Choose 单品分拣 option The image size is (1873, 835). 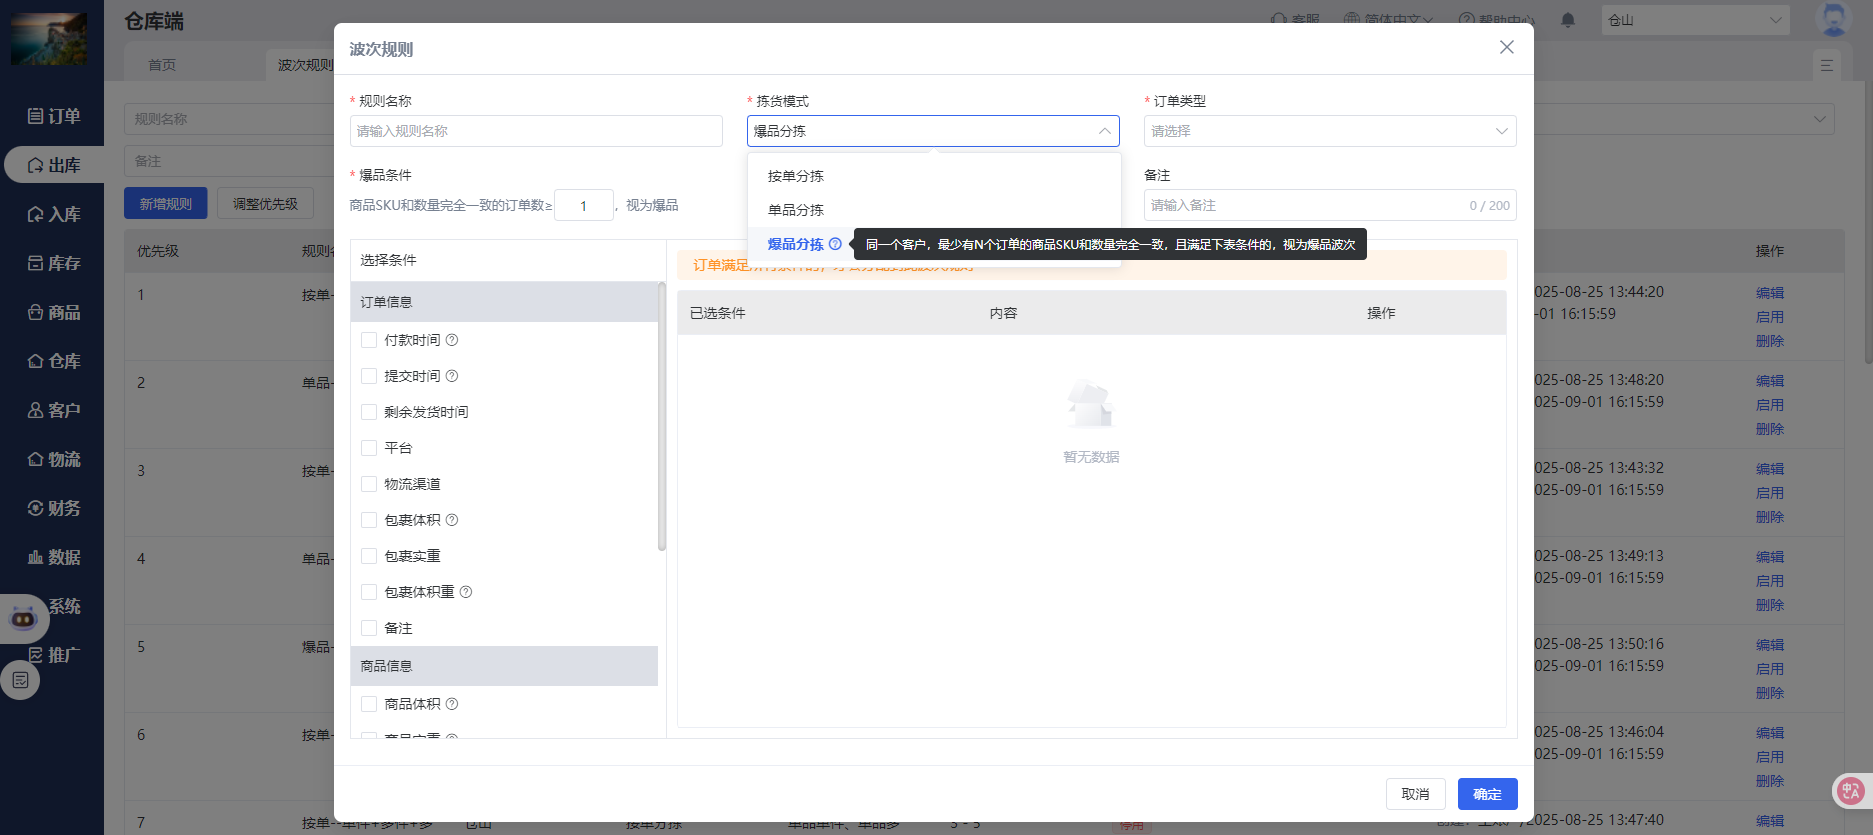796,210
